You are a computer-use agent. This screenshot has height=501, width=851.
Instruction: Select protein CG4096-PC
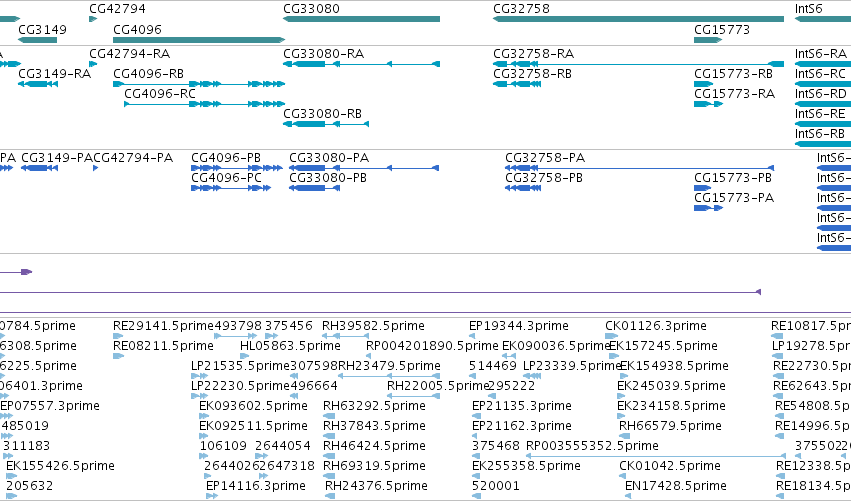231,188
